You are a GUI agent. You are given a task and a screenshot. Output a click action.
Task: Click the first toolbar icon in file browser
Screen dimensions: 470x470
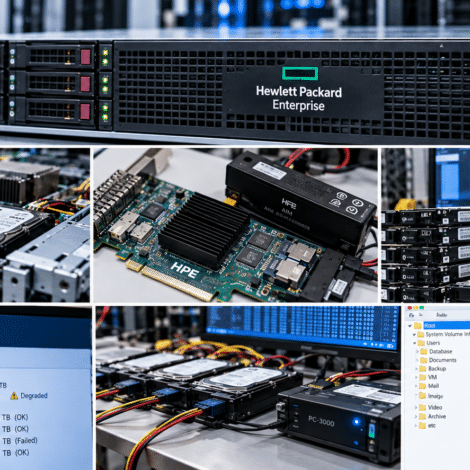pos(412,315)
